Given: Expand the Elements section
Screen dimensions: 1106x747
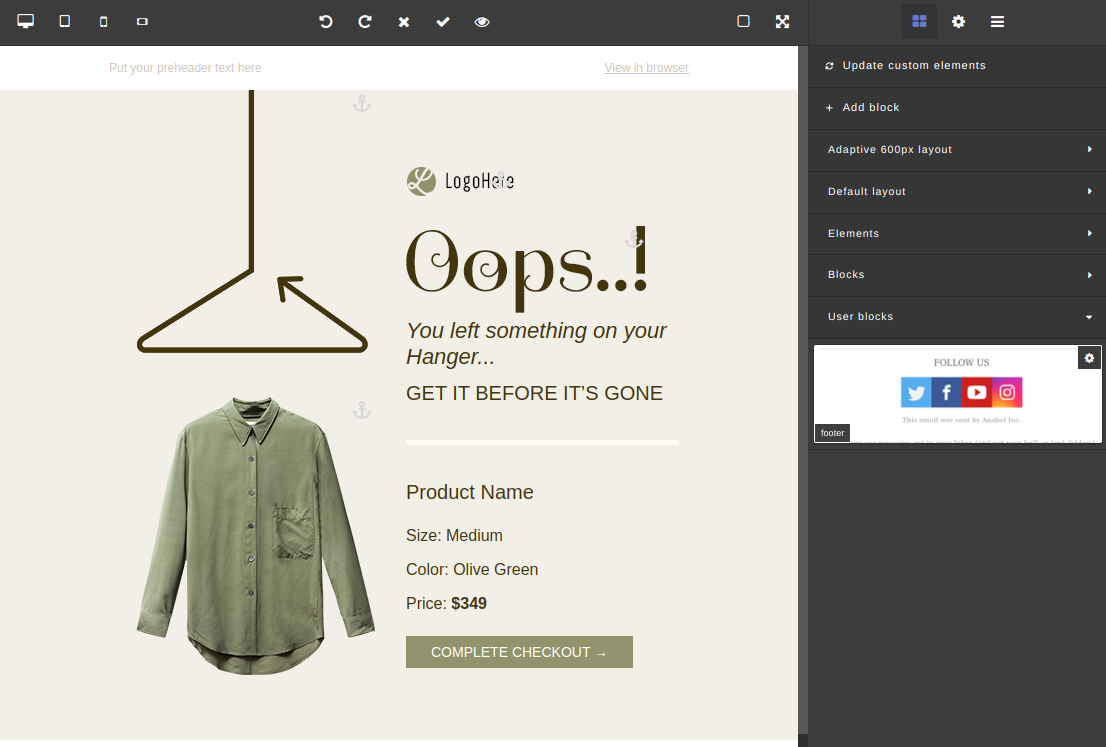Looking at the screenshot, I should point(956,233).
